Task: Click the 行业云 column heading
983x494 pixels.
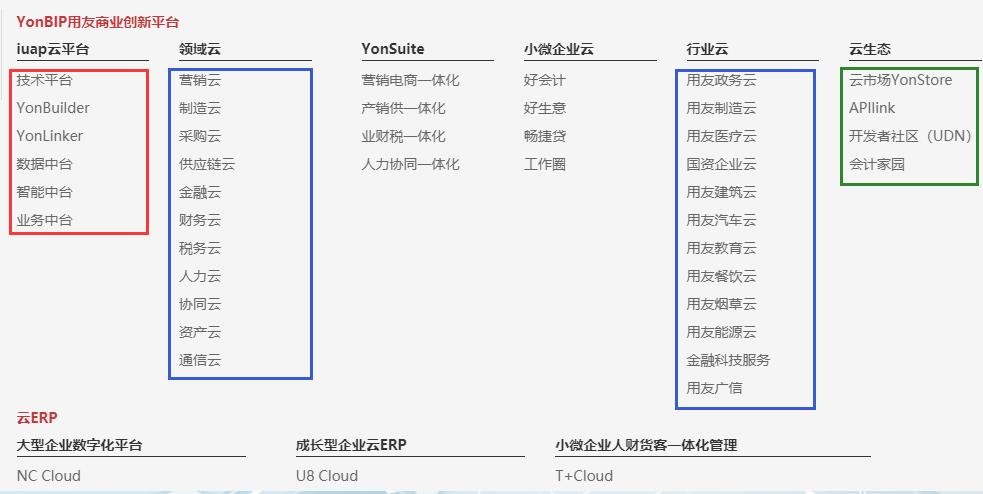Action: [707, 49]
